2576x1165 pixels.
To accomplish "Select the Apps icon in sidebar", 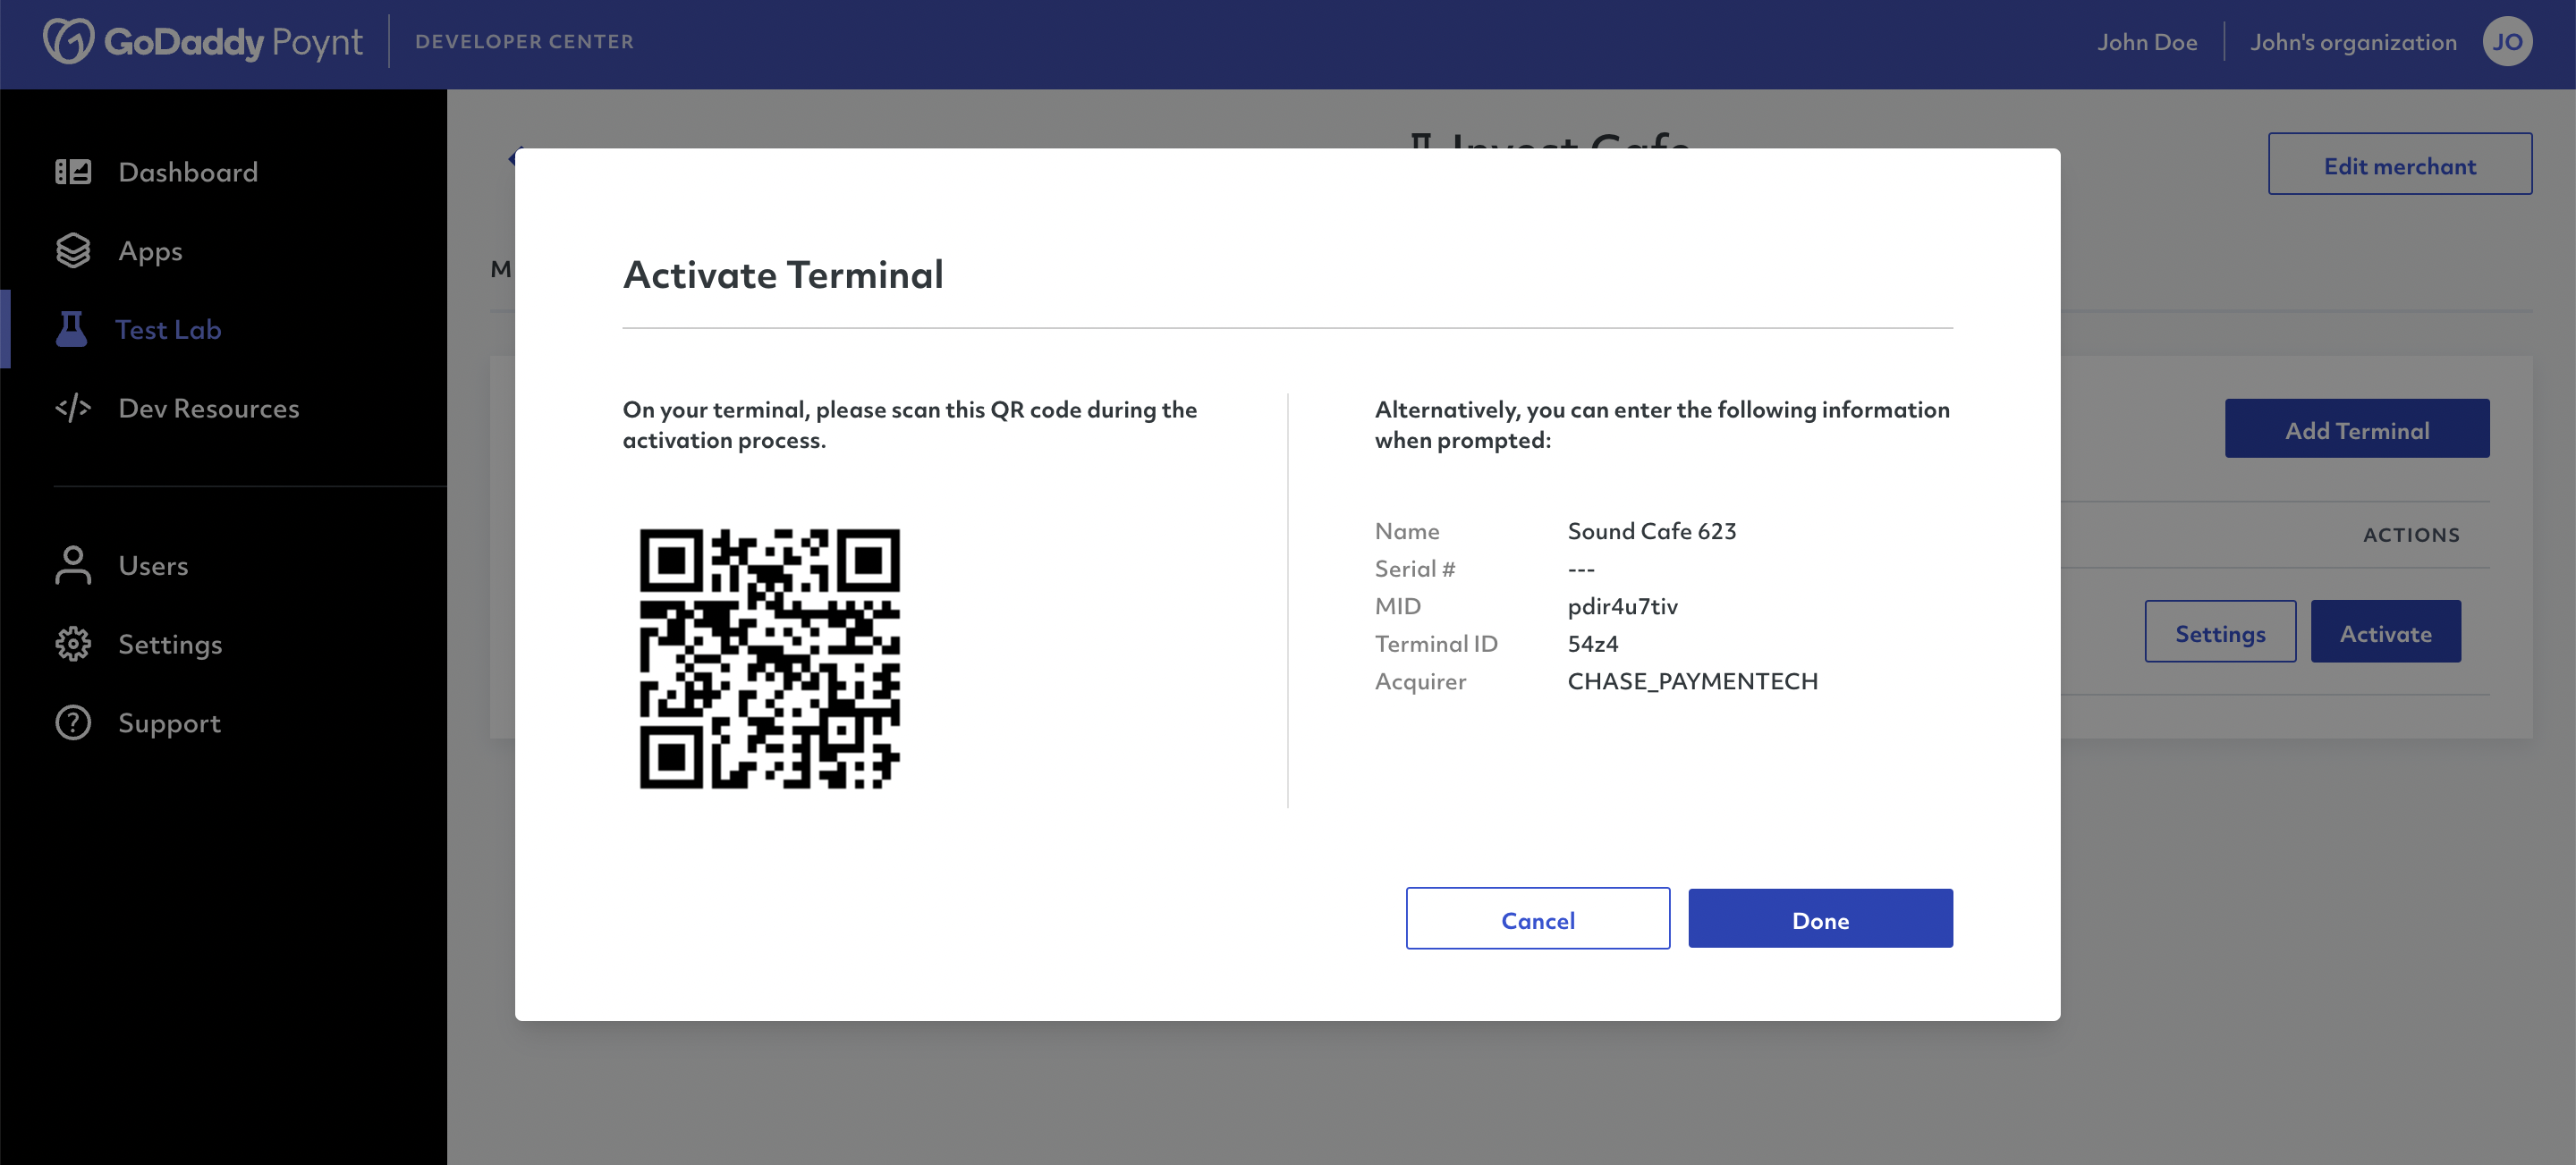I will [x=72, y=249].
